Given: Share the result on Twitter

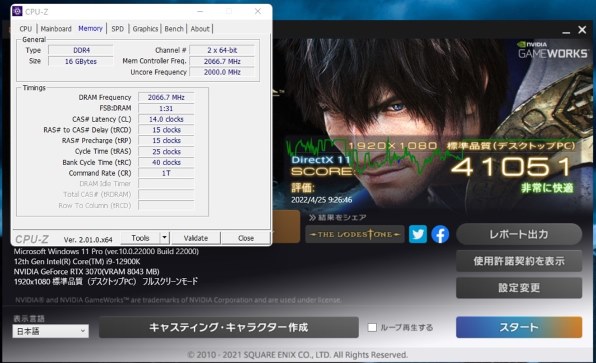Looking at the screenshot, I should pyautogui.click(x=417, y=234).
